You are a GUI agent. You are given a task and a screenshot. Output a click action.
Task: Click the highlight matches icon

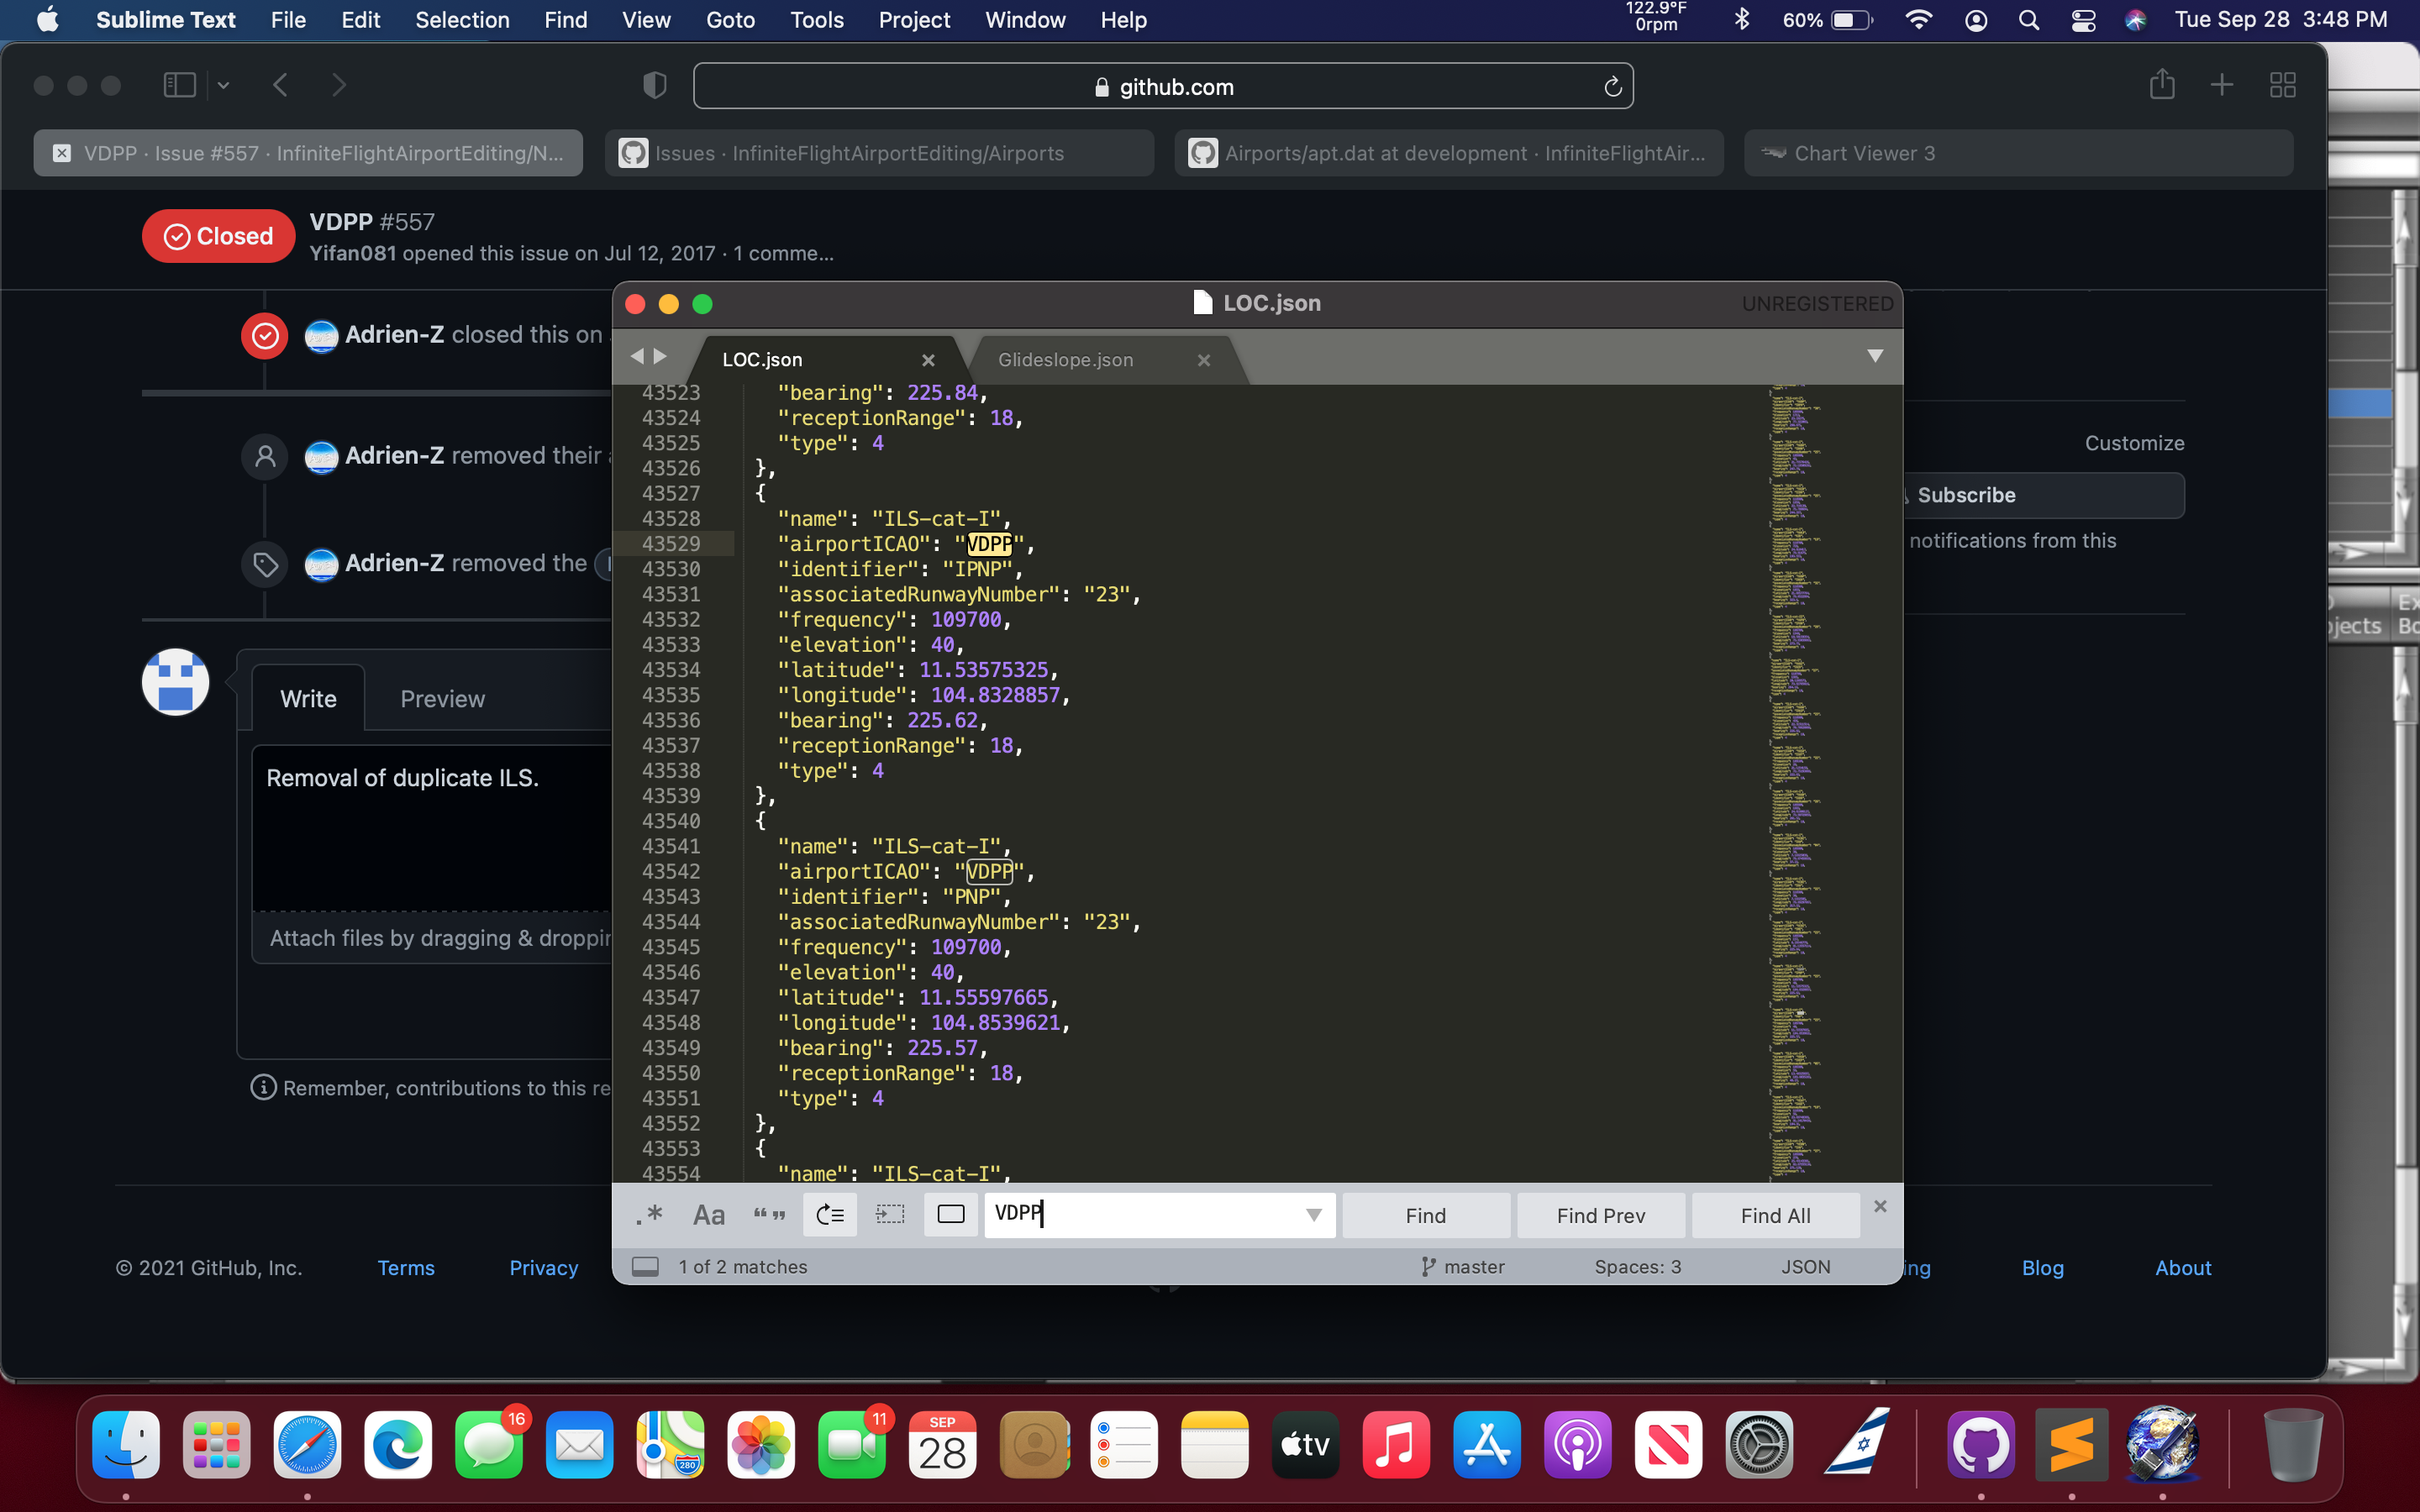[x=950, y=1215]
